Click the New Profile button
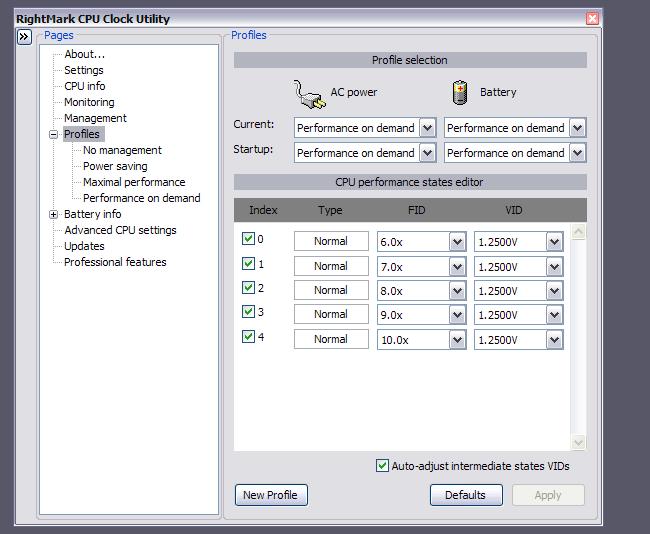 [x=271, y=495]
